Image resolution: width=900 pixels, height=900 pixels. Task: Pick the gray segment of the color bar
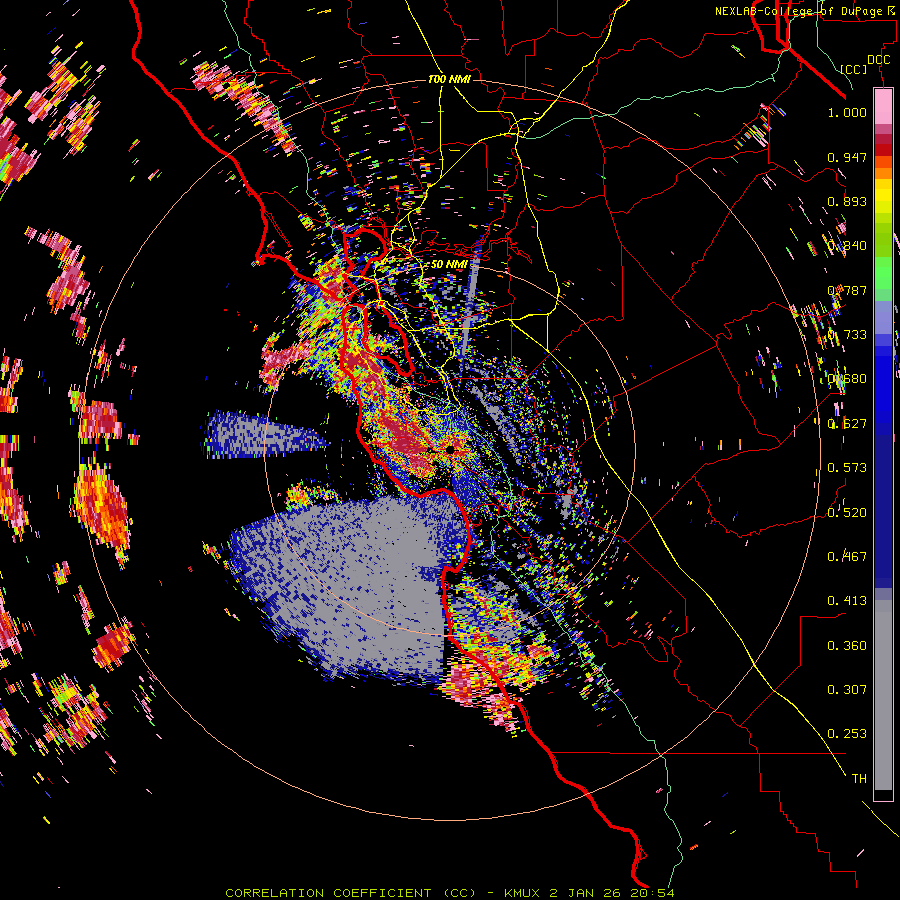point(883,695)
